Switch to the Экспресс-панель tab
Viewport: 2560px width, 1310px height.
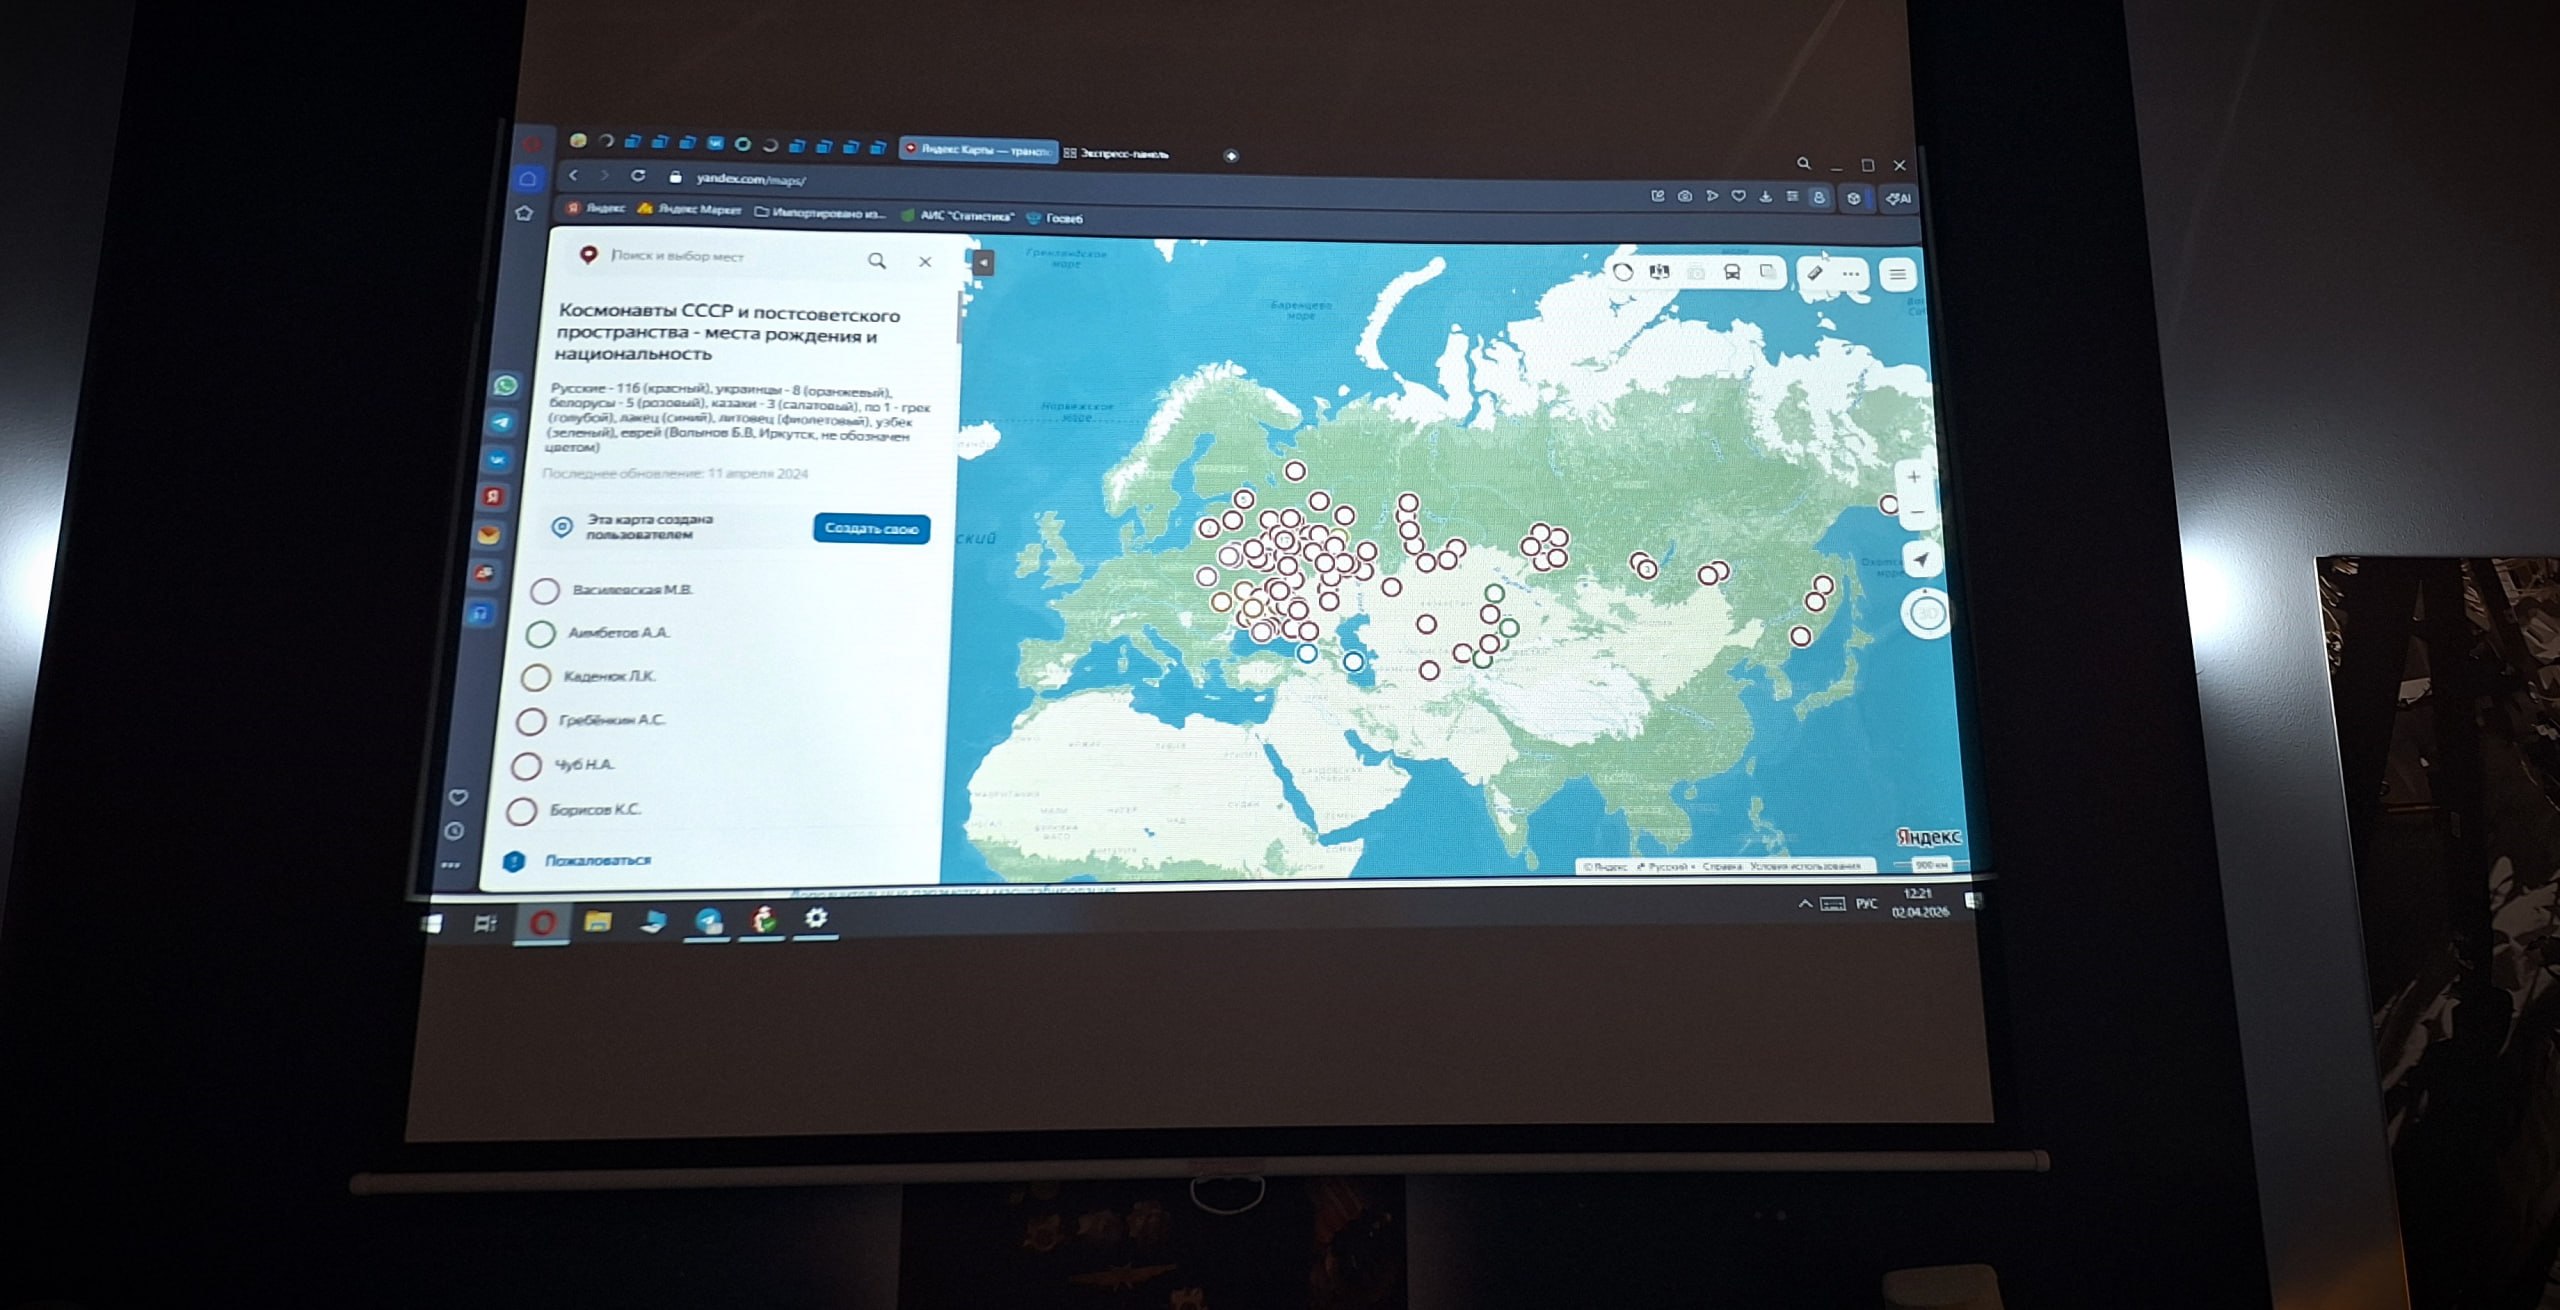click(1120, 154)
